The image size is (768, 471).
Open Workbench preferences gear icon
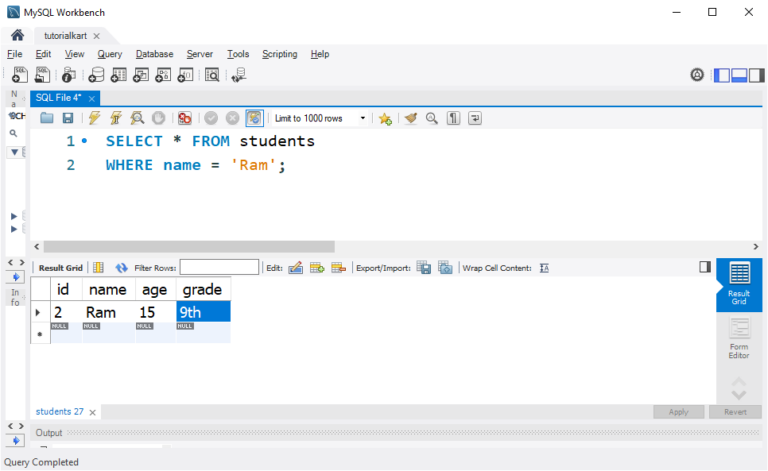pos(697,75)
